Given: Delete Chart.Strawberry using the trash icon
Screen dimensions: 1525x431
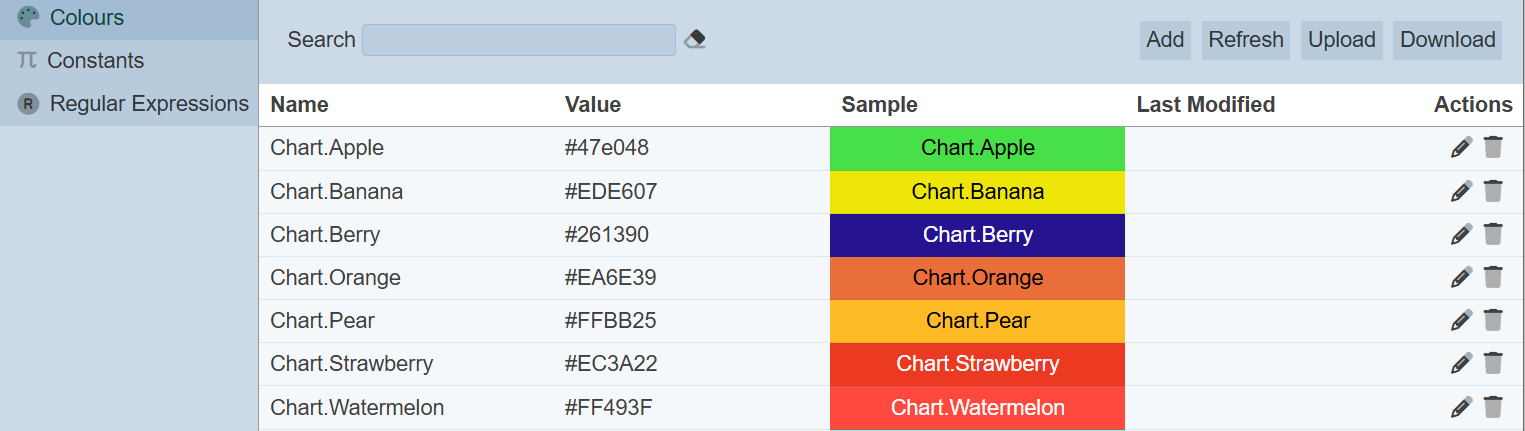Looking at the screenshot, I should coord(1493,363).
